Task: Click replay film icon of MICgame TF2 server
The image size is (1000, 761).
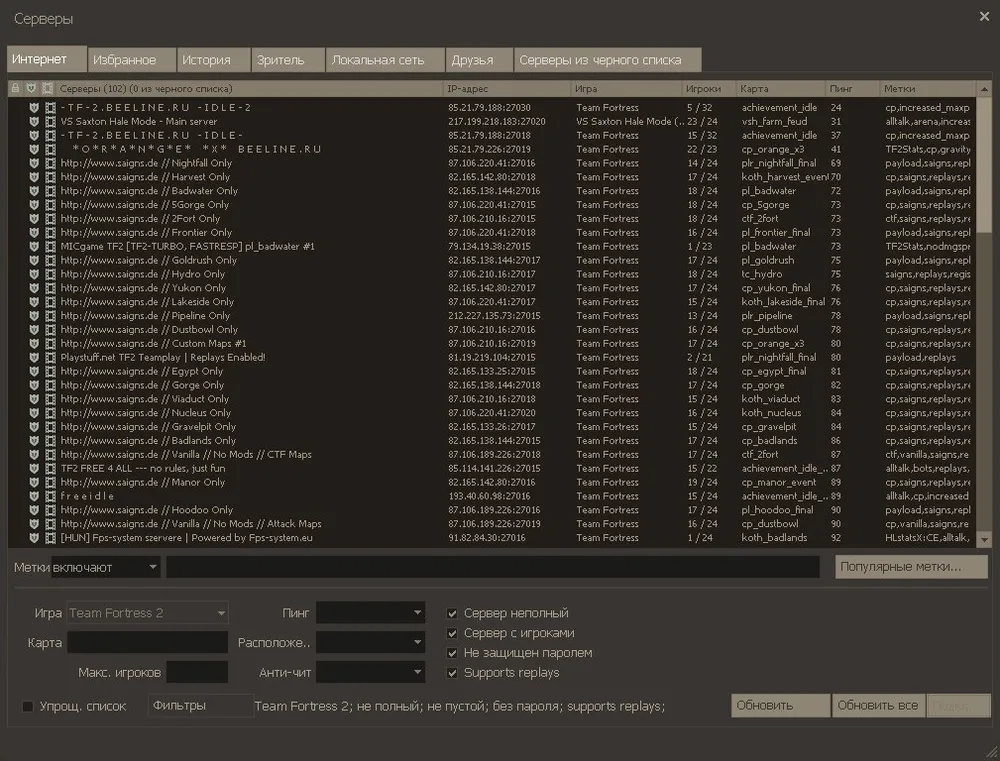Action: tap(49, 246)
